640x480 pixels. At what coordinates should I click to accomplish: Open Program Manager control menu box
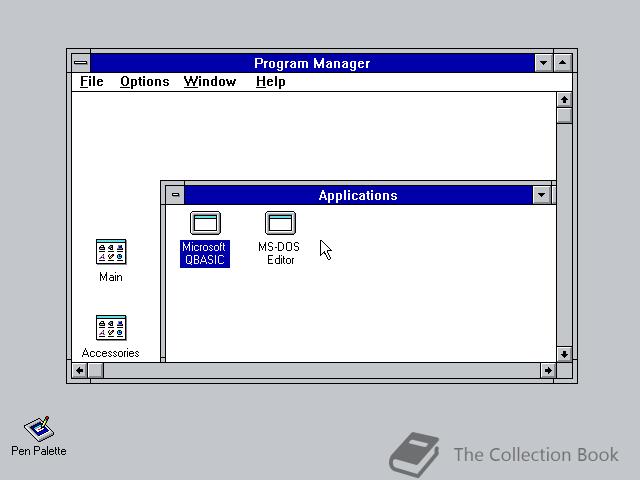(x=81, y=63)
